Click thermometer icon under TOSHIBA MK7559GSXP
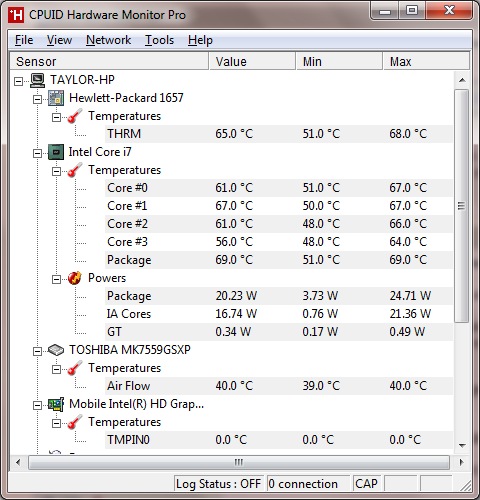 click(75, 368)
